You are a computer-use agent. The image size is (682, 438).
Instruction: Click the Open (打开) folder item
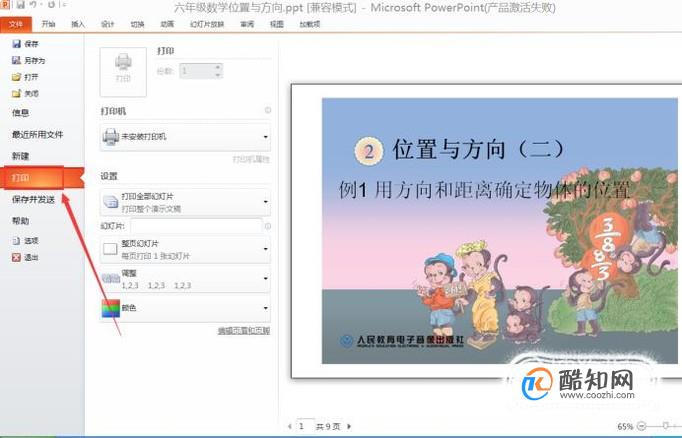click(x=25, y=77)
